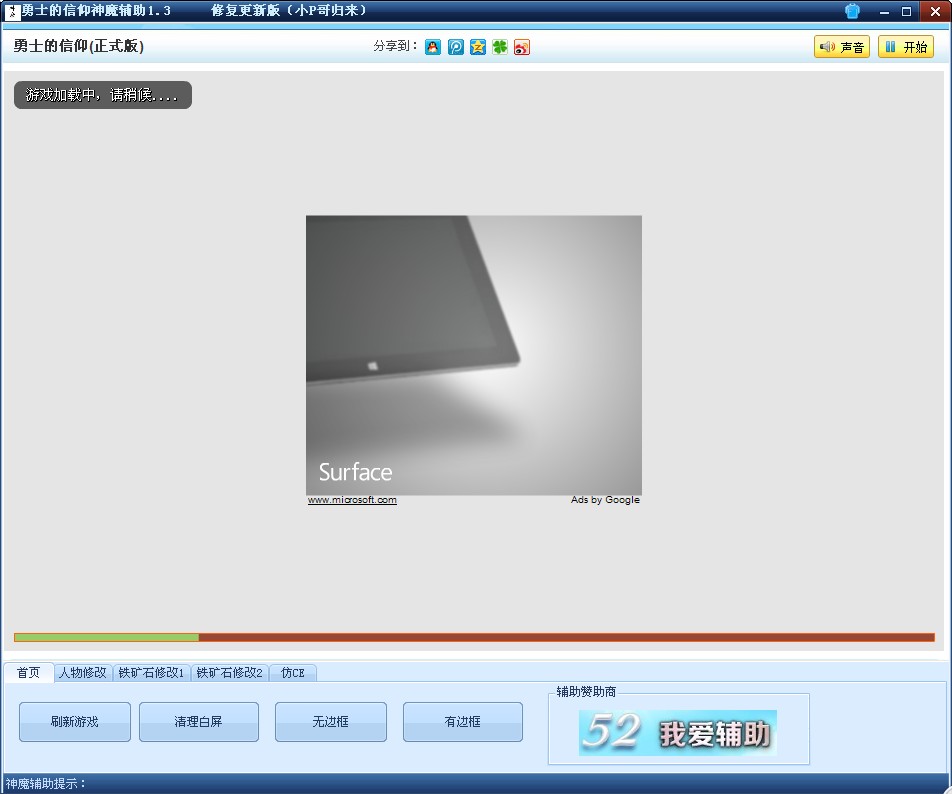
Task: Click the Ads by Google label
Action: [605, 500]
